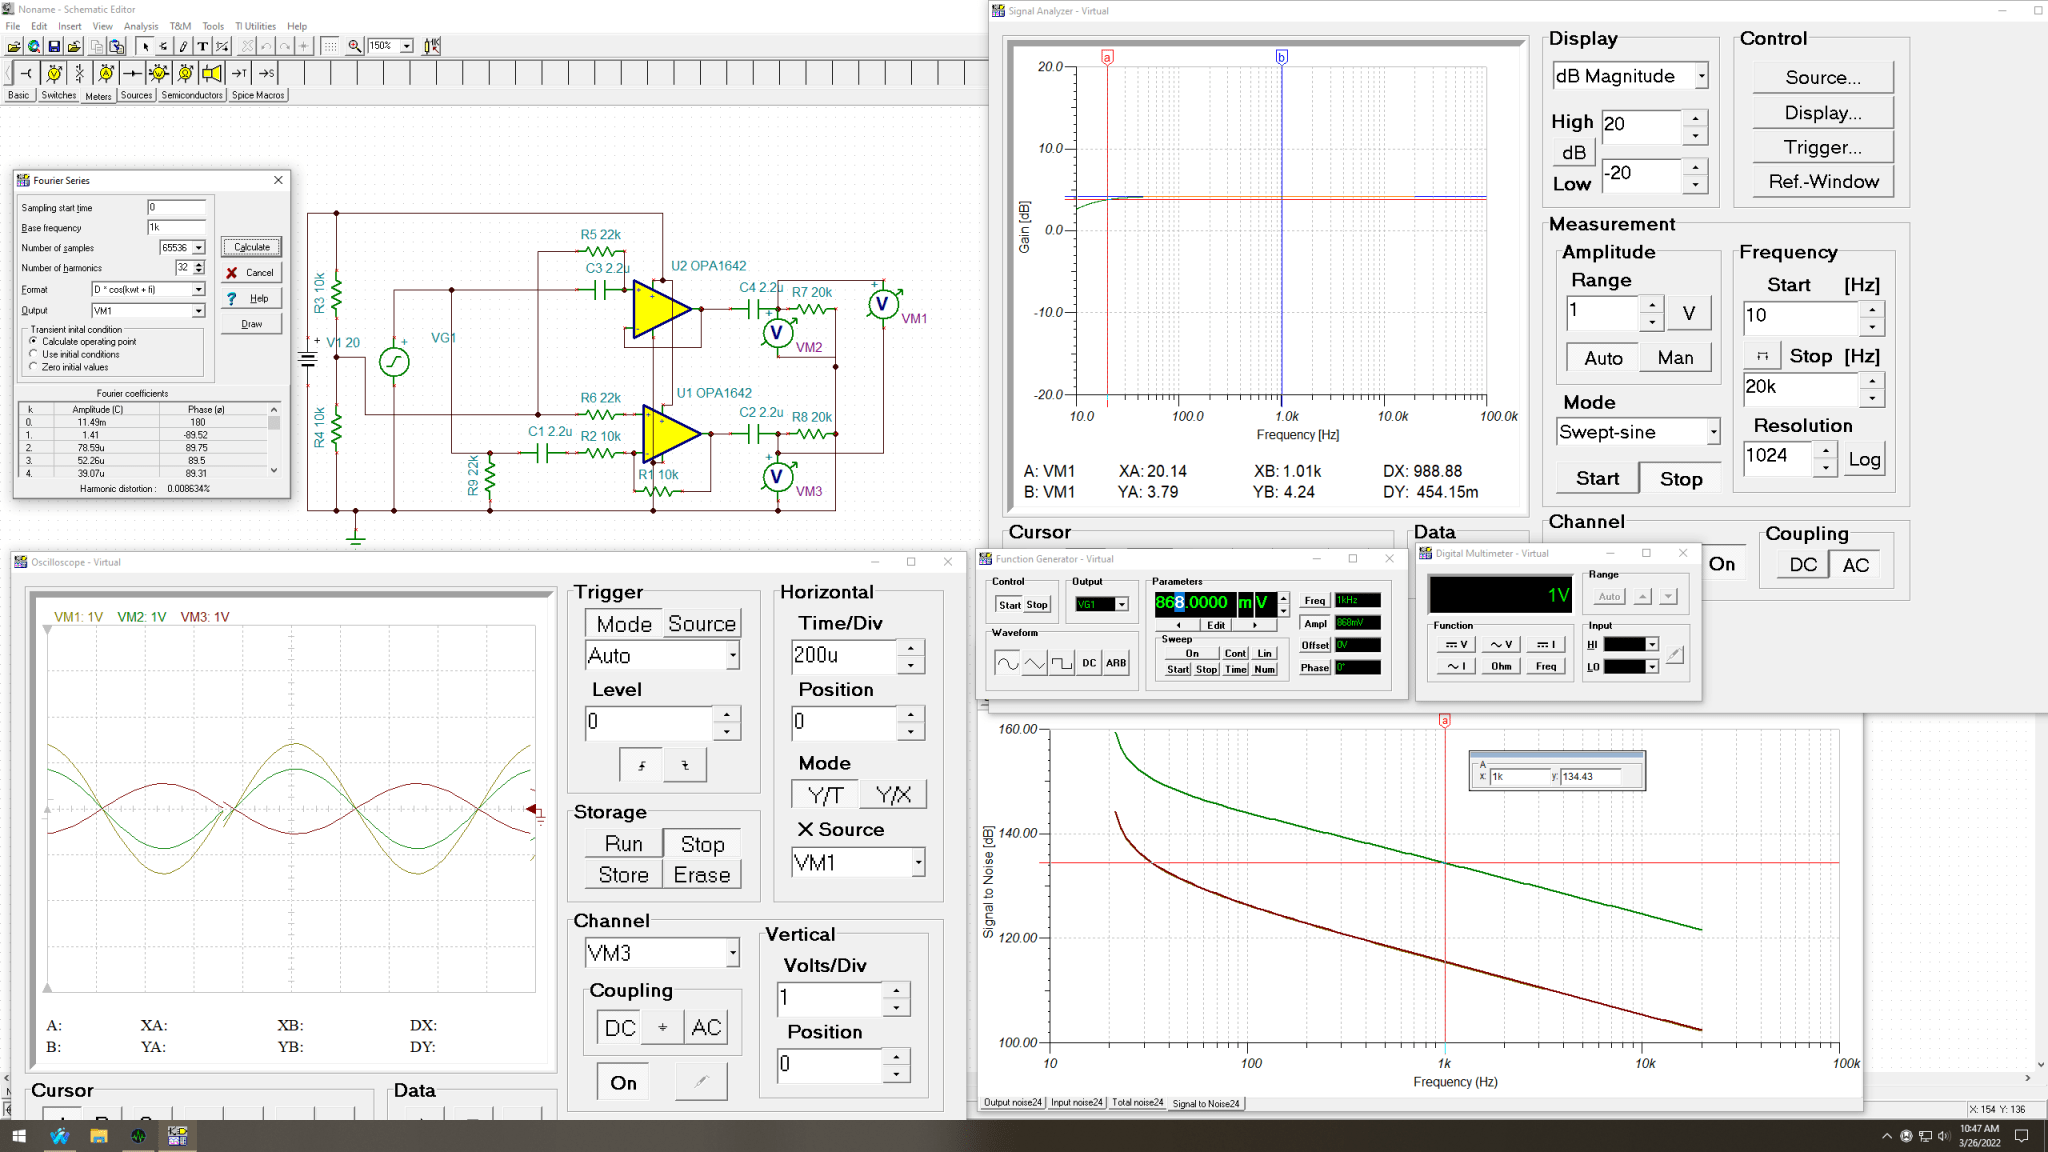Open a schematic file from toolbar
The height and width of the screenshot is (1152, 2048).
coord(14,46)
